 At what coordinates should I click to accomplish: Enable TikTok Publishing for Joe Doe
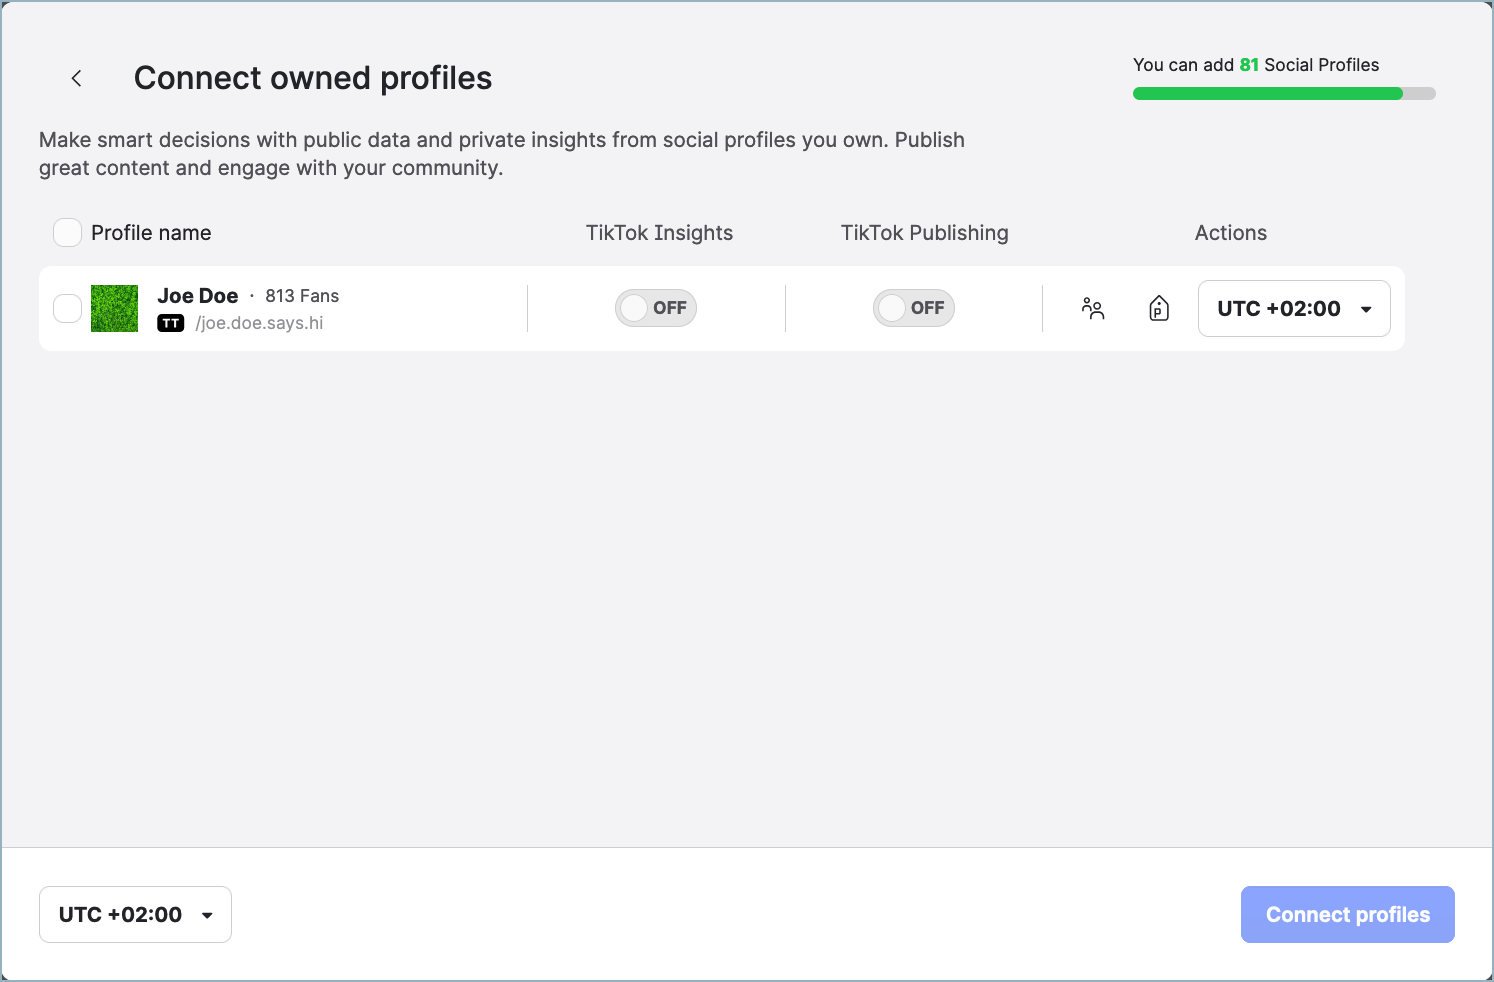(913, 308)
